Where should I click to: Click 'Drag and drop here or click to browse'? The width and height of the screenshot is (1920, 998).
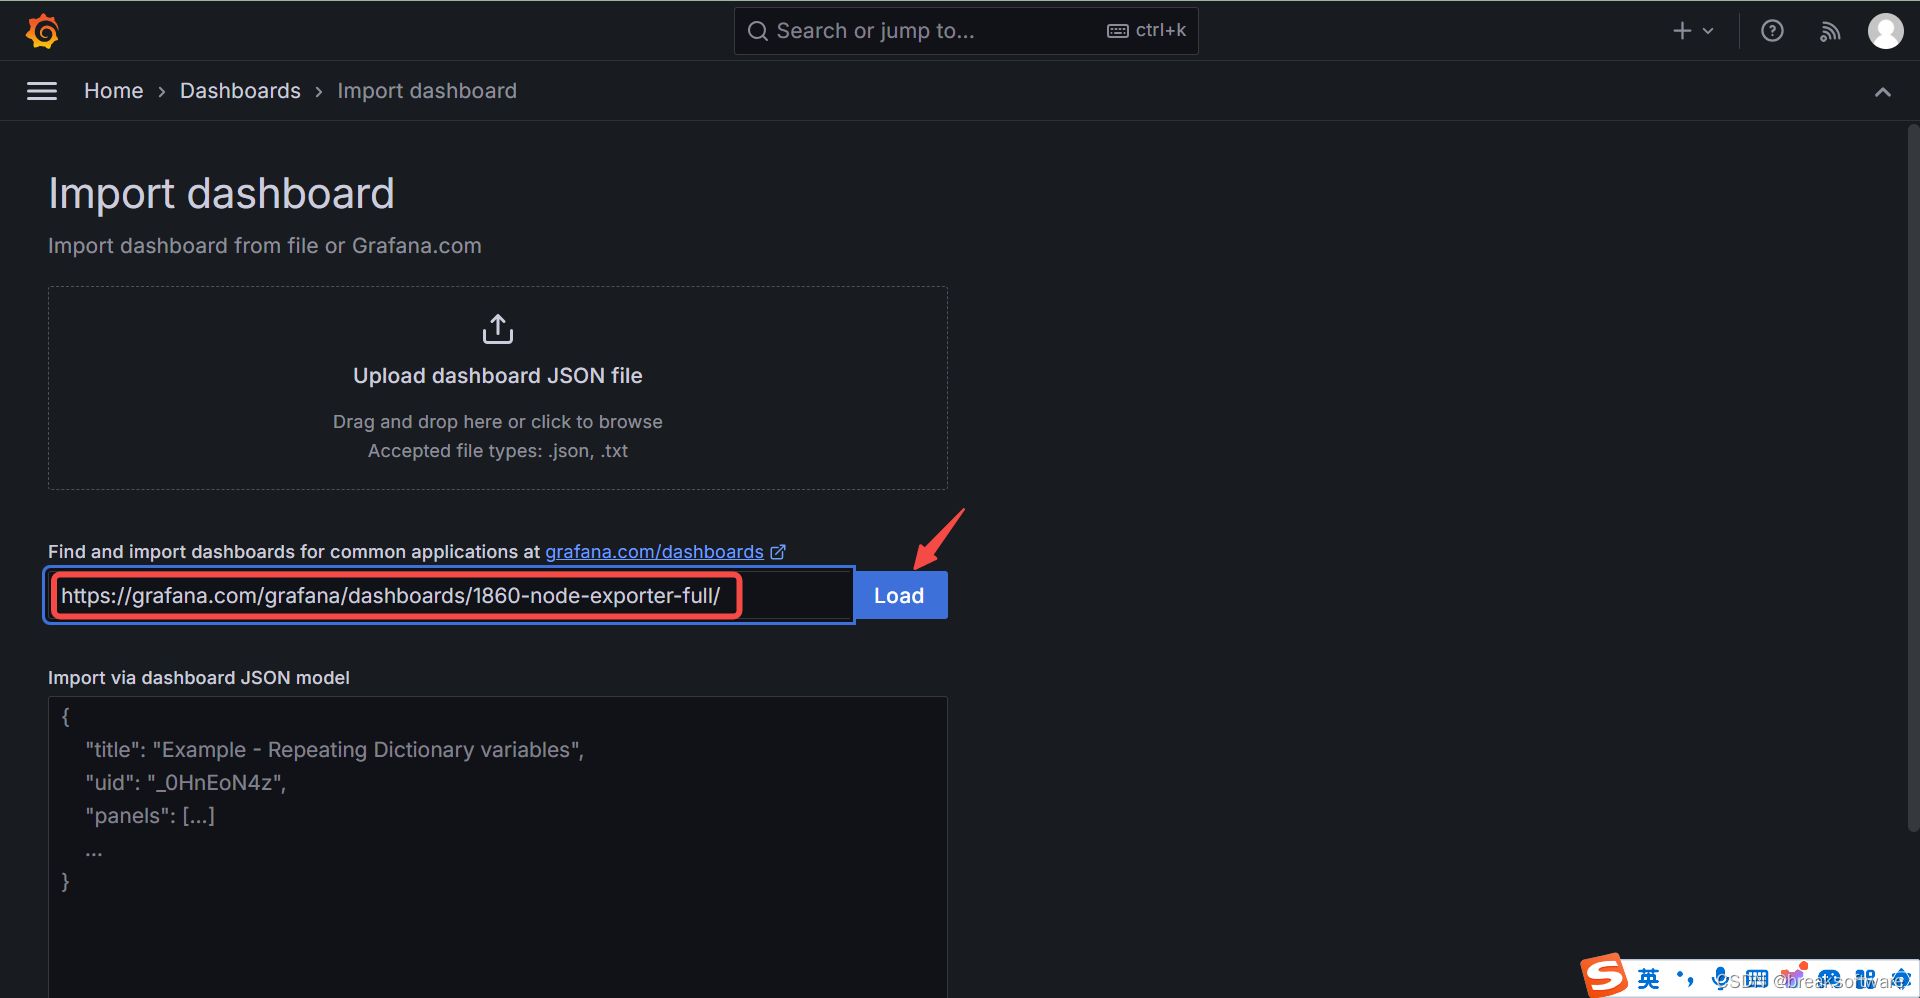498,422
